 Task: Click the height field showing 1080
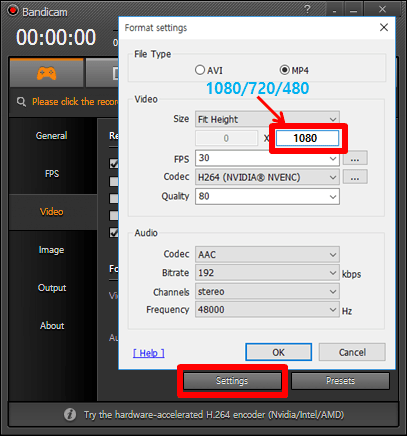click(307, 138)
